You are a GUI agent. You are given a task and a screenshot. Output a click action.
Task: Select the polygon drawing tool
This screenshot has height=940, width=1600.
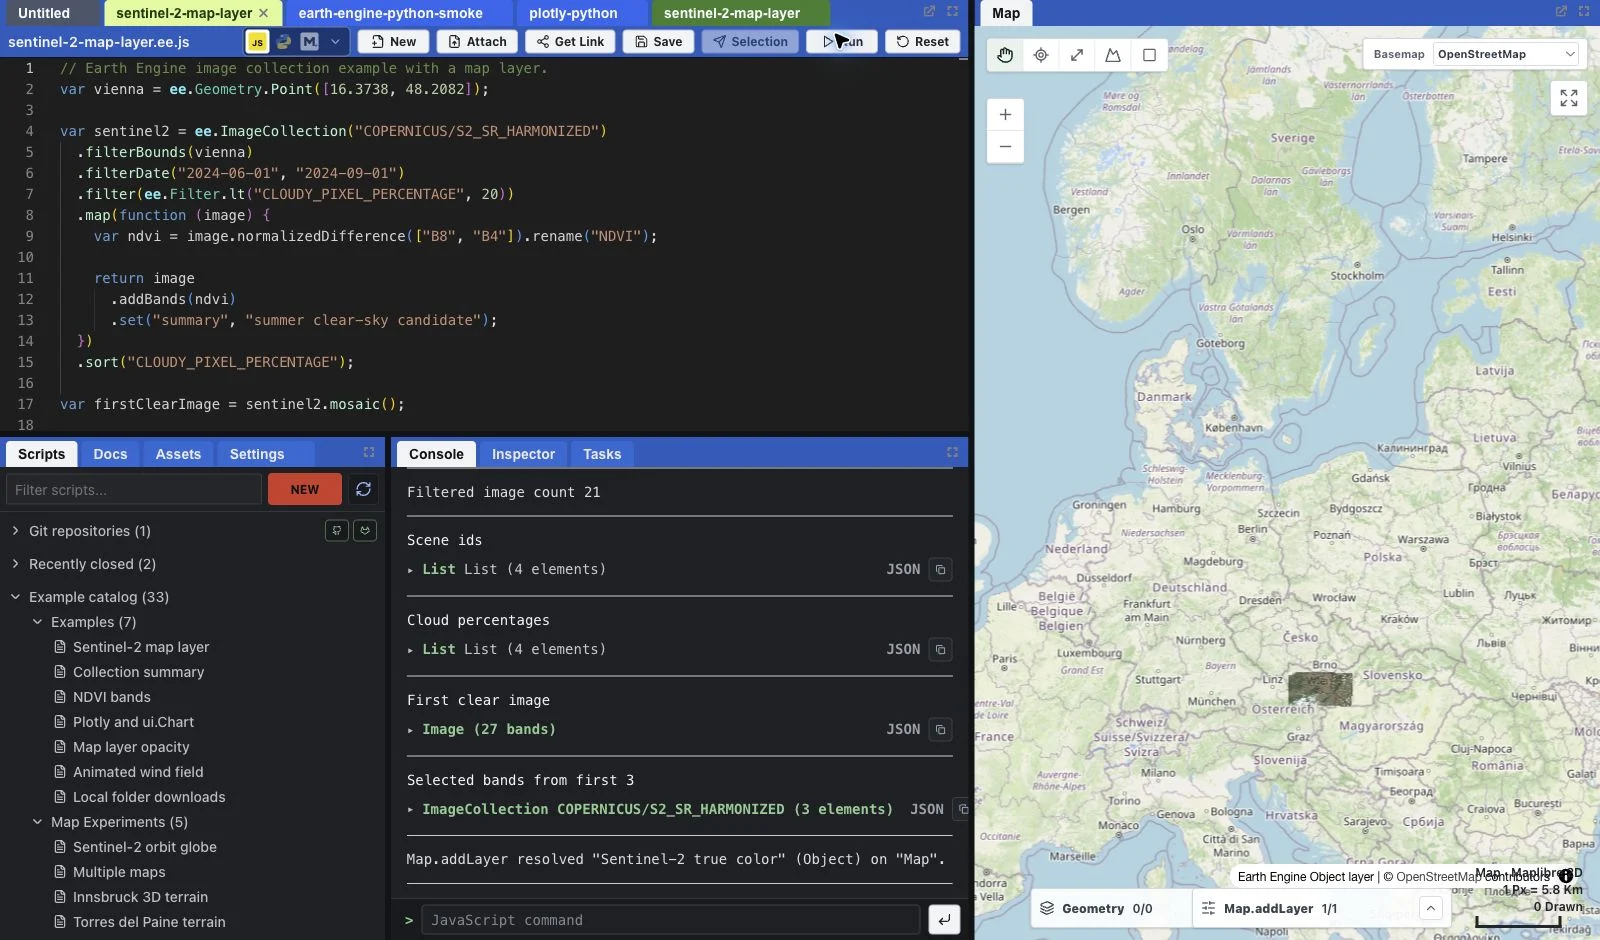point(1113,55)
